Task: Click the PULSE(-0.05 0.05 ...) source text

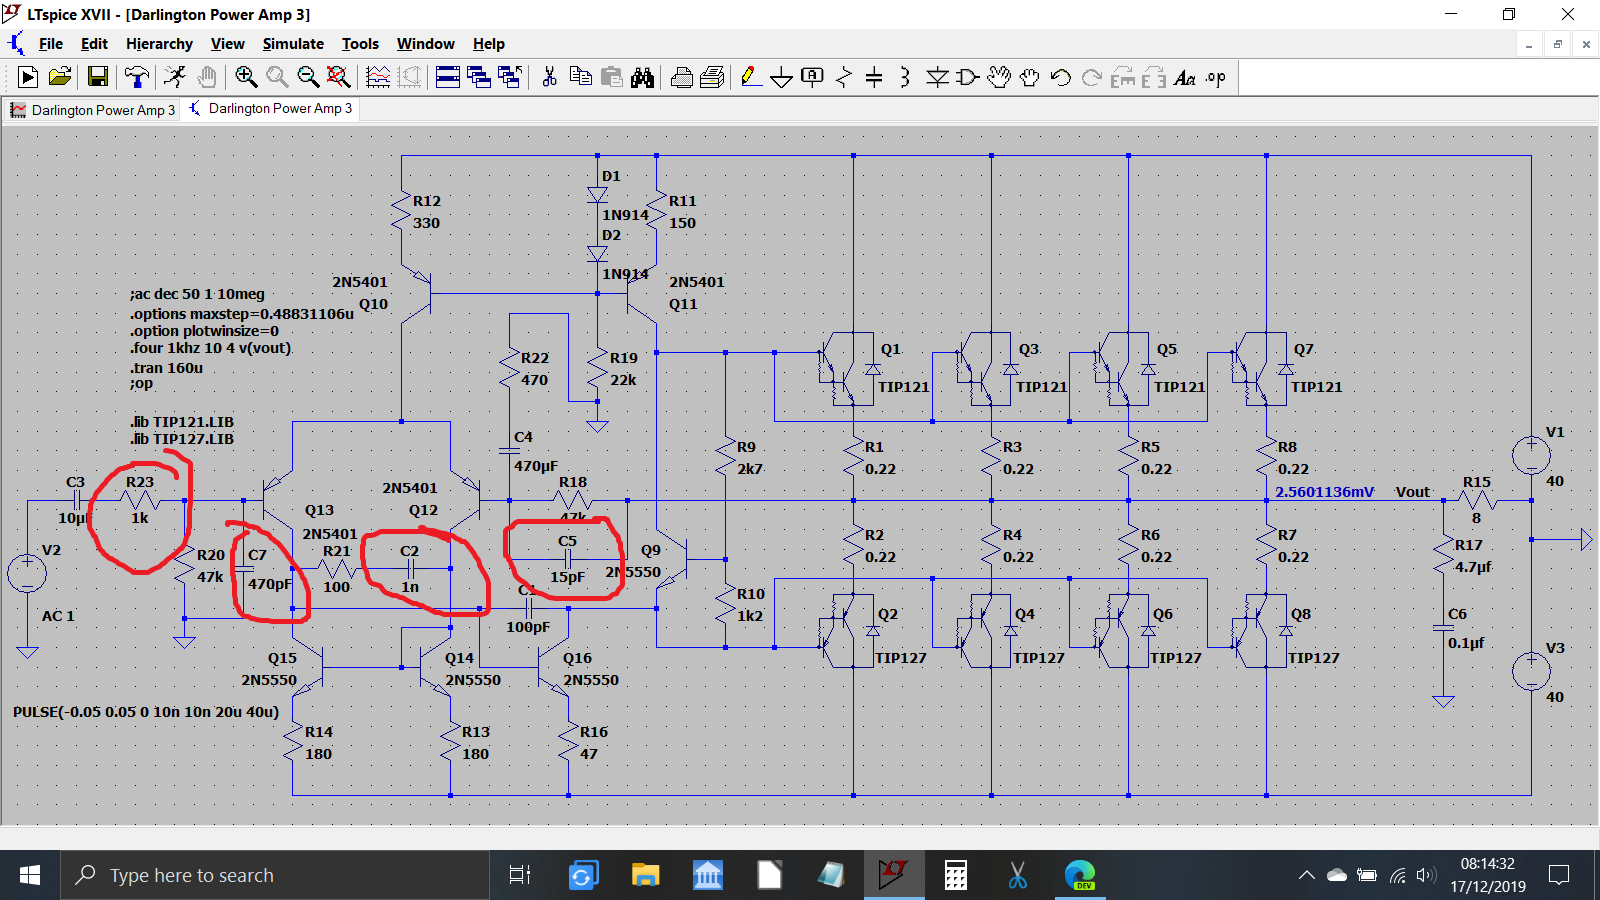Action: pos(146,712)
